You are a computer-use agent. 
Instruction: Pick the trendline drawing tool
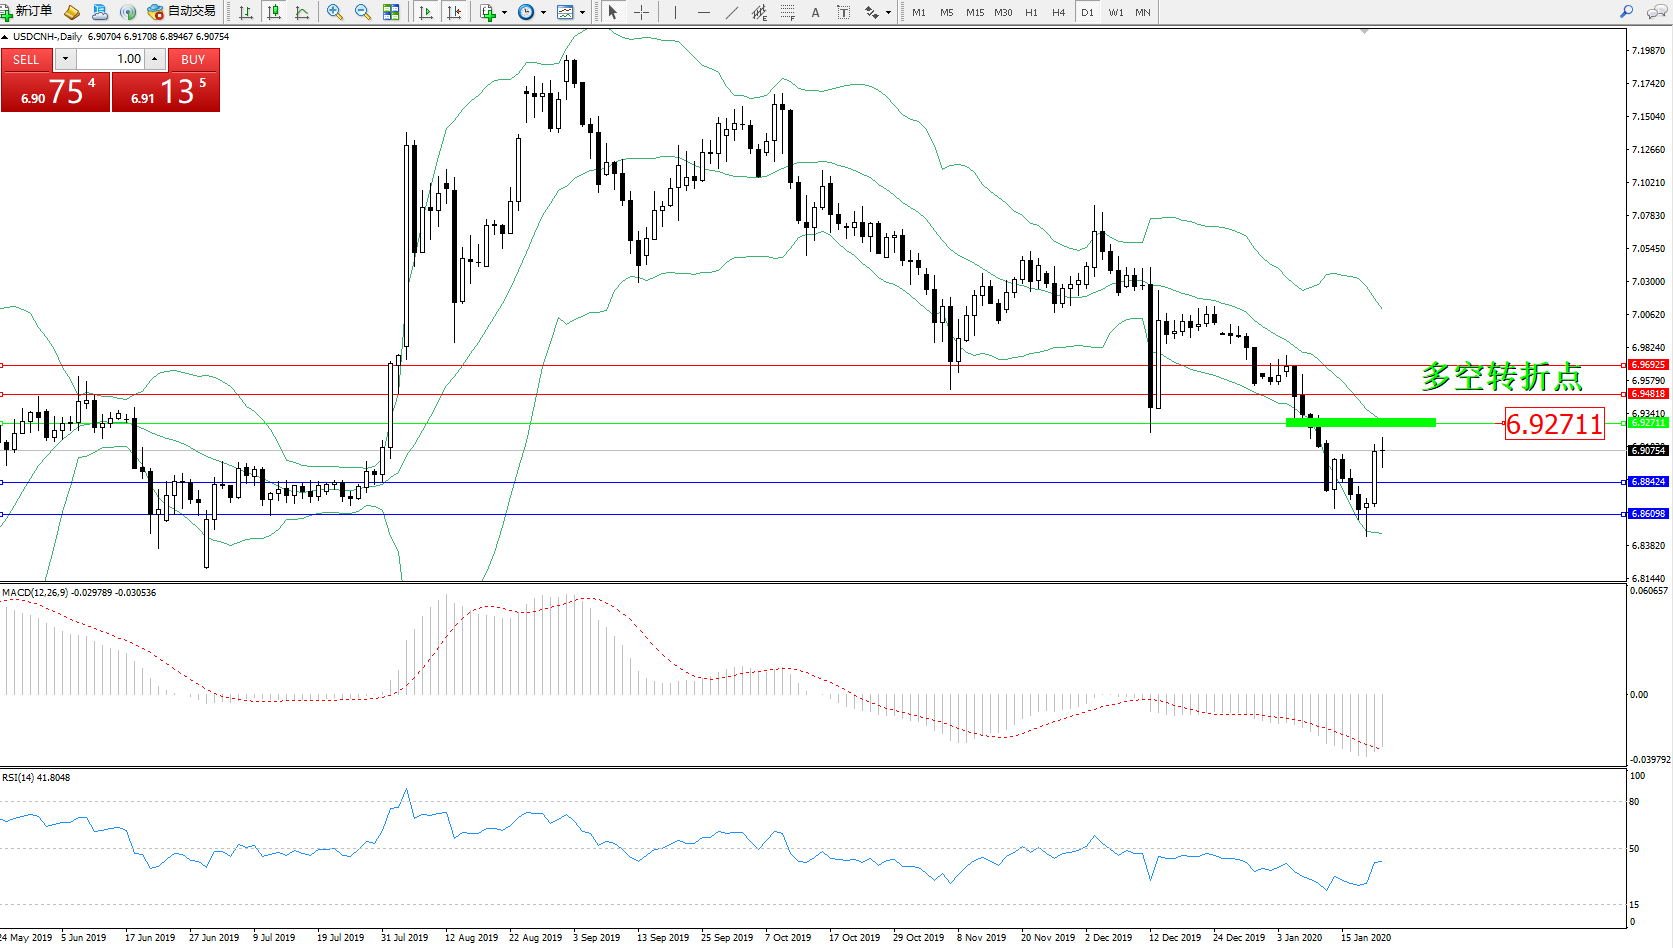coord(731,12)
